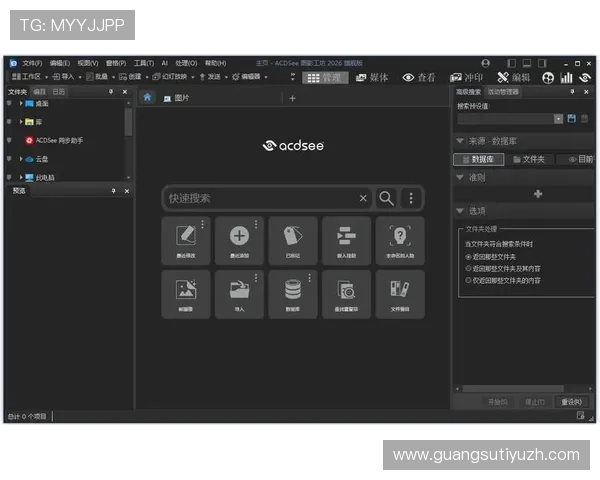The height and width of the screenshot is (480, 600).
Task: Open the import tile with folder-arrow icon
Action: (239, 294)
